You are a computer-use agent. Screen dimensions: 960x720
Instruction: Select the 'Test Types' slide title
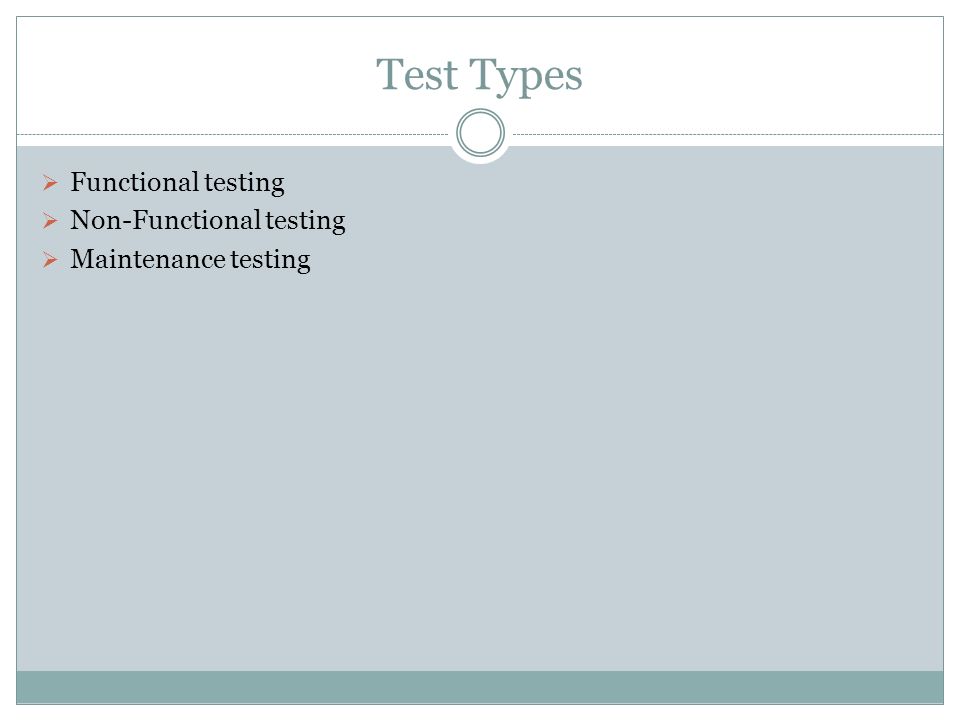point(479,75)
